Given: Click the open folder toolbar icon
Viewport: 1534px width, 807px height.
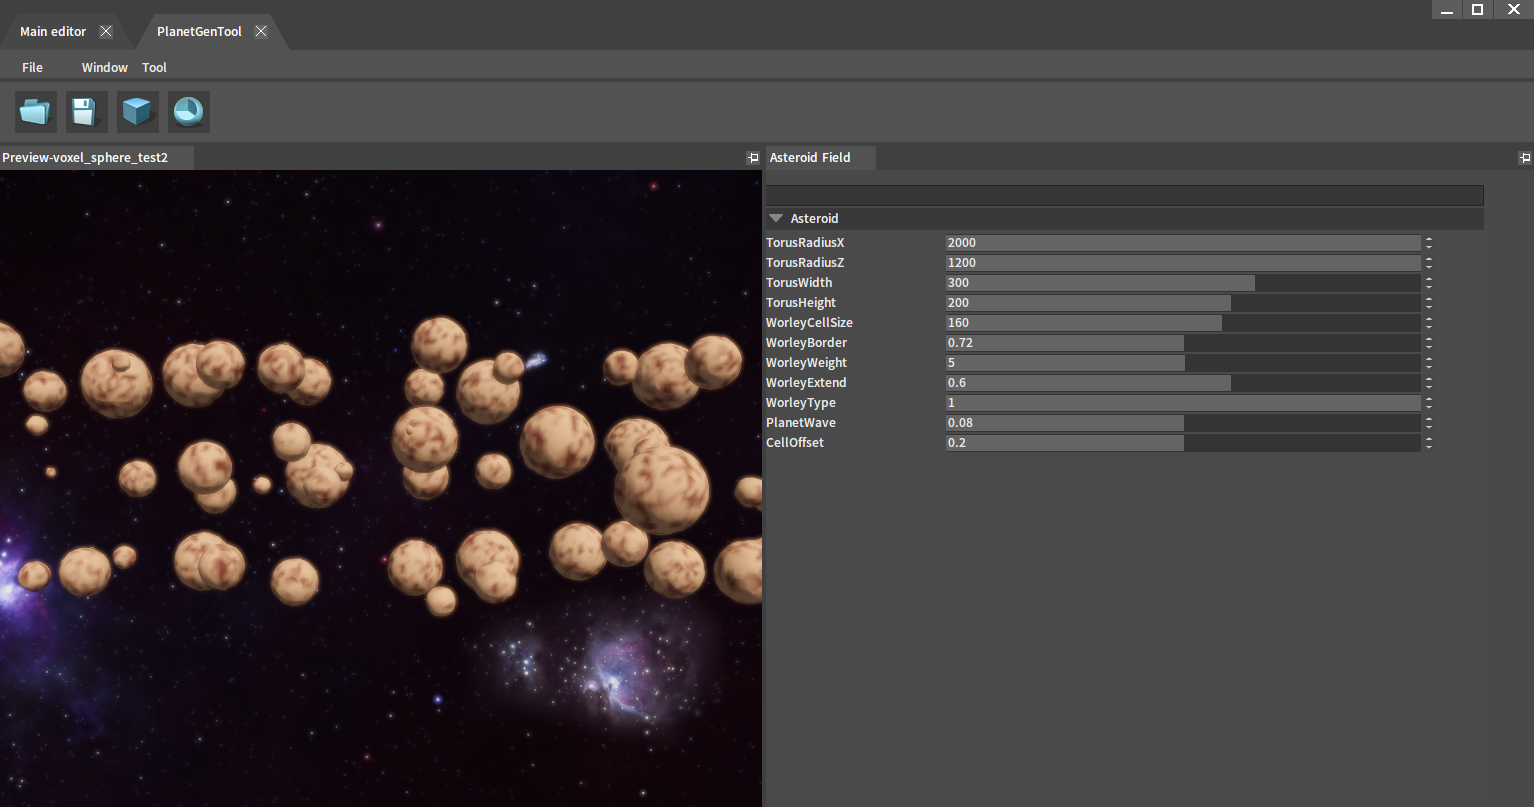Looking at the screenshot, I should tap(36, 111).
